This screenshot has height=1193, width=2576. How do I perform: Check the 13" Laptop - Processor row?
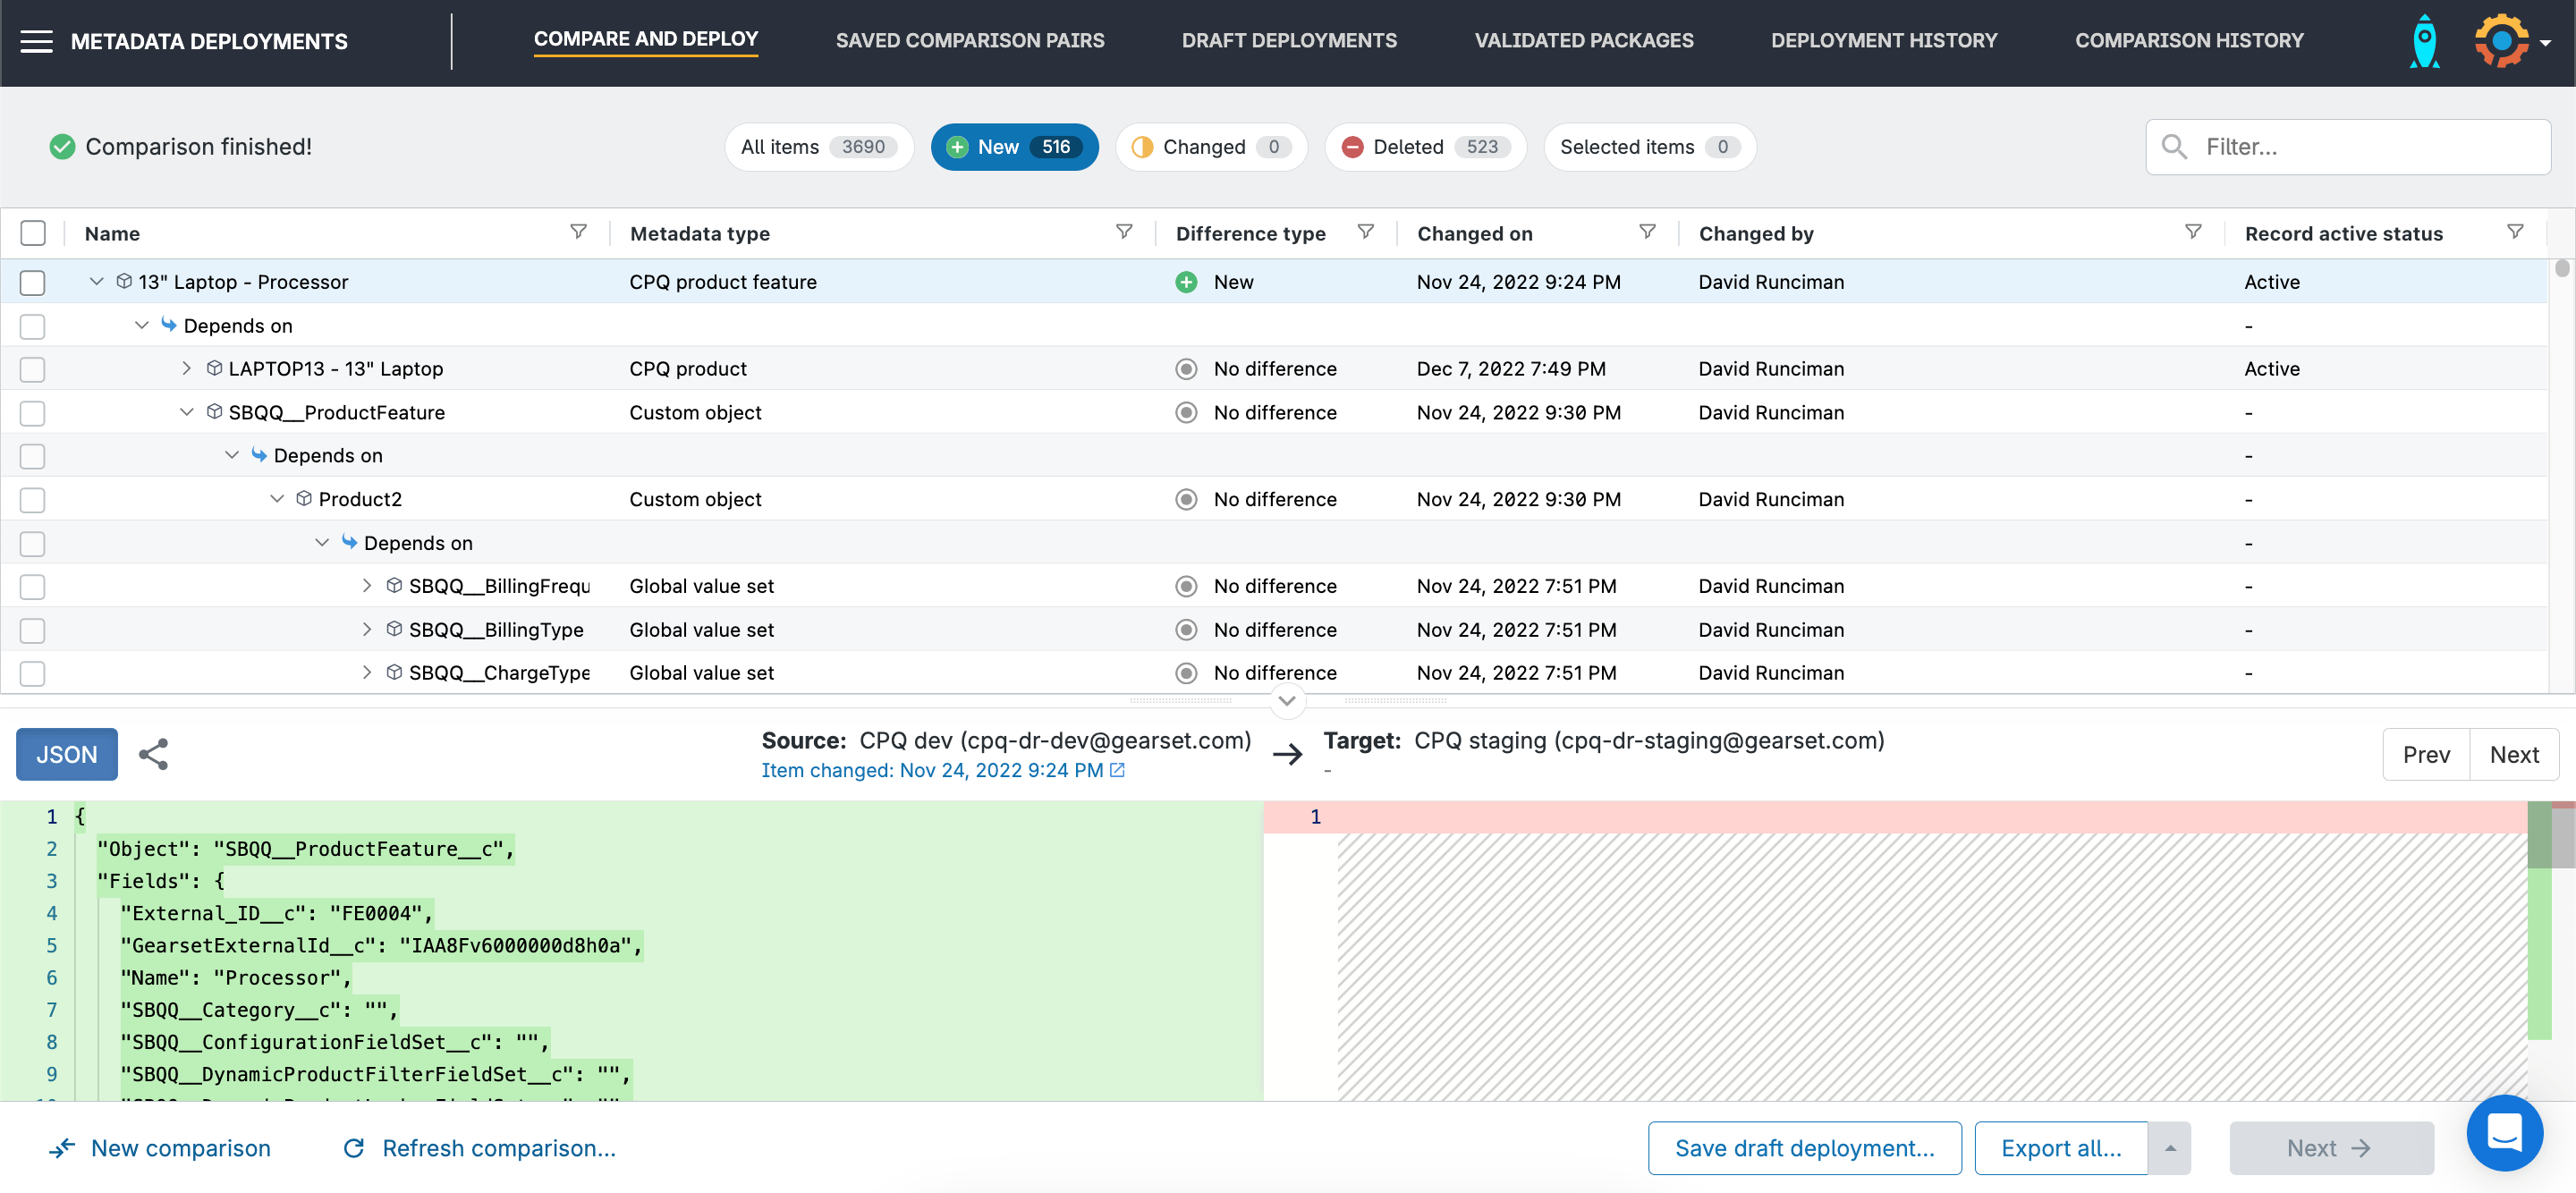click(33, 283)
